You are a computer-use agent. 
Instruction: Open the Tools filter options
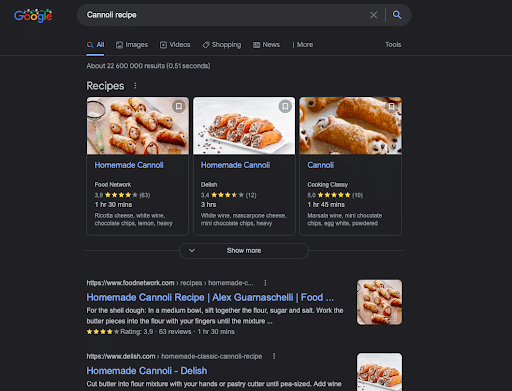(393, 45)
